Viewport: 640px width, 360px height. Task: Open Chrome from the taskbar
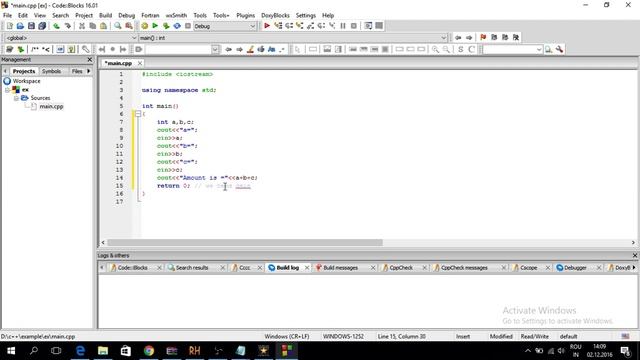149,351
